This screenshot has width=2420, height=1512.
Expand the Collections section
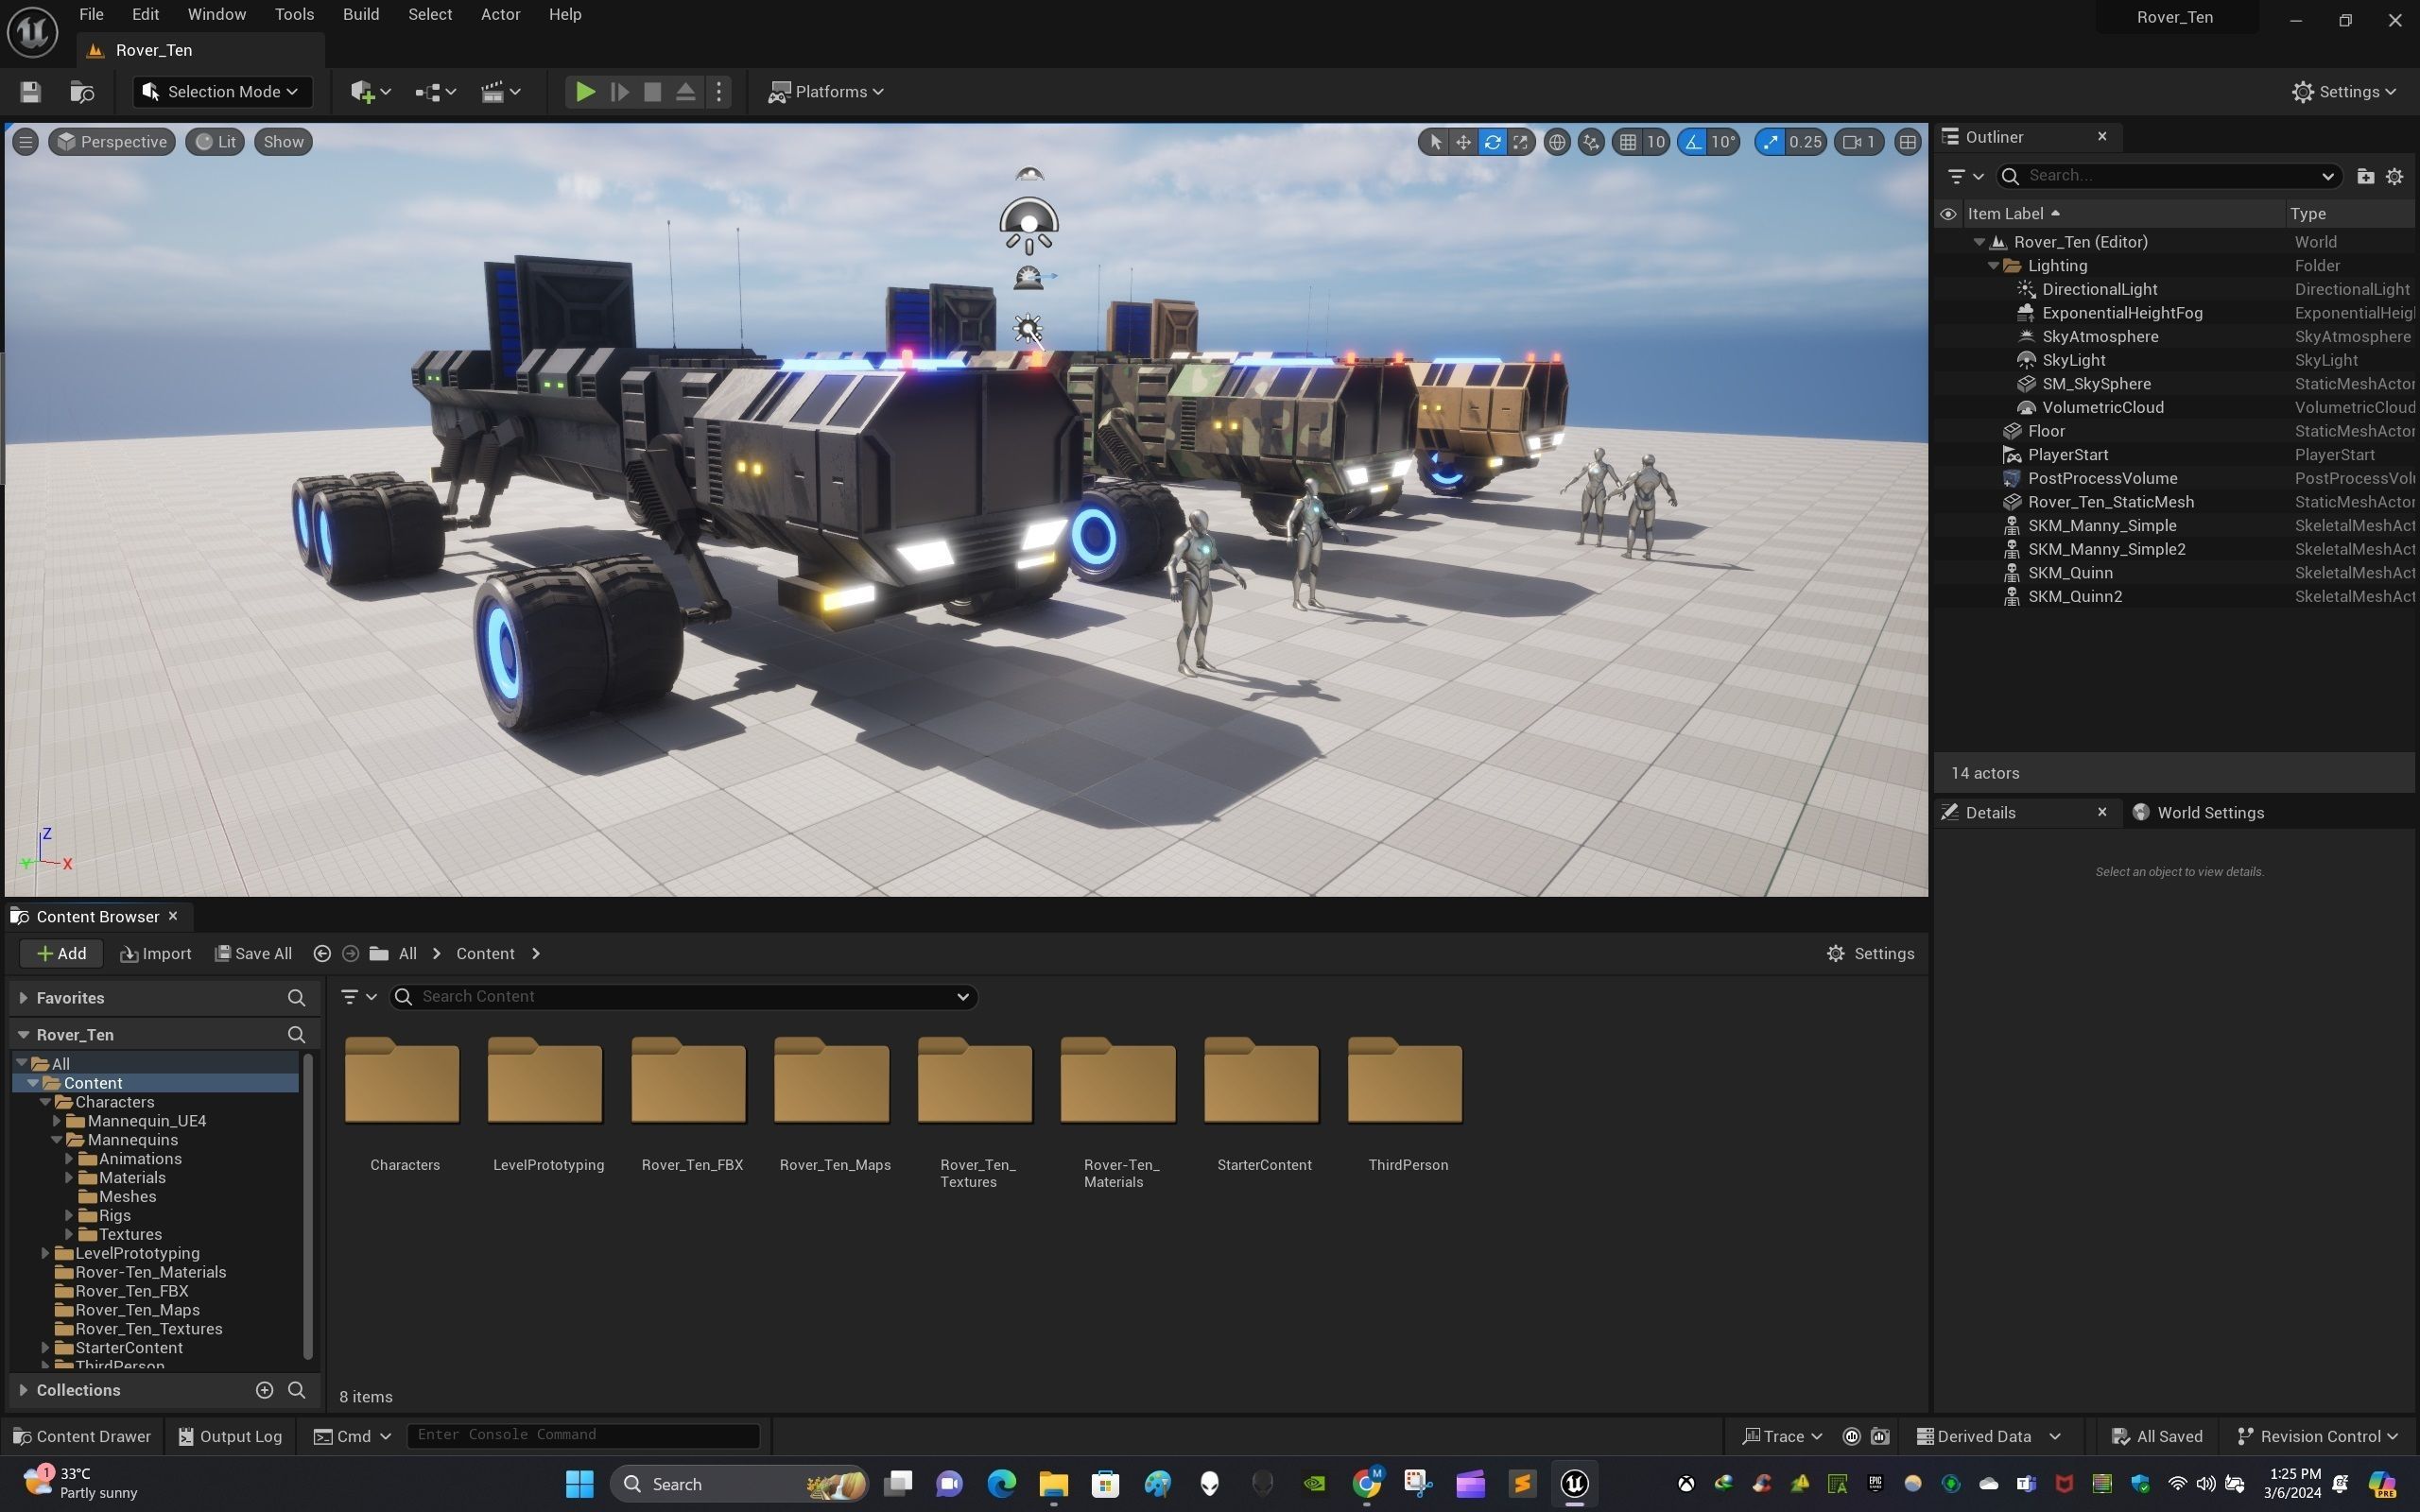tap(23, 1390)
